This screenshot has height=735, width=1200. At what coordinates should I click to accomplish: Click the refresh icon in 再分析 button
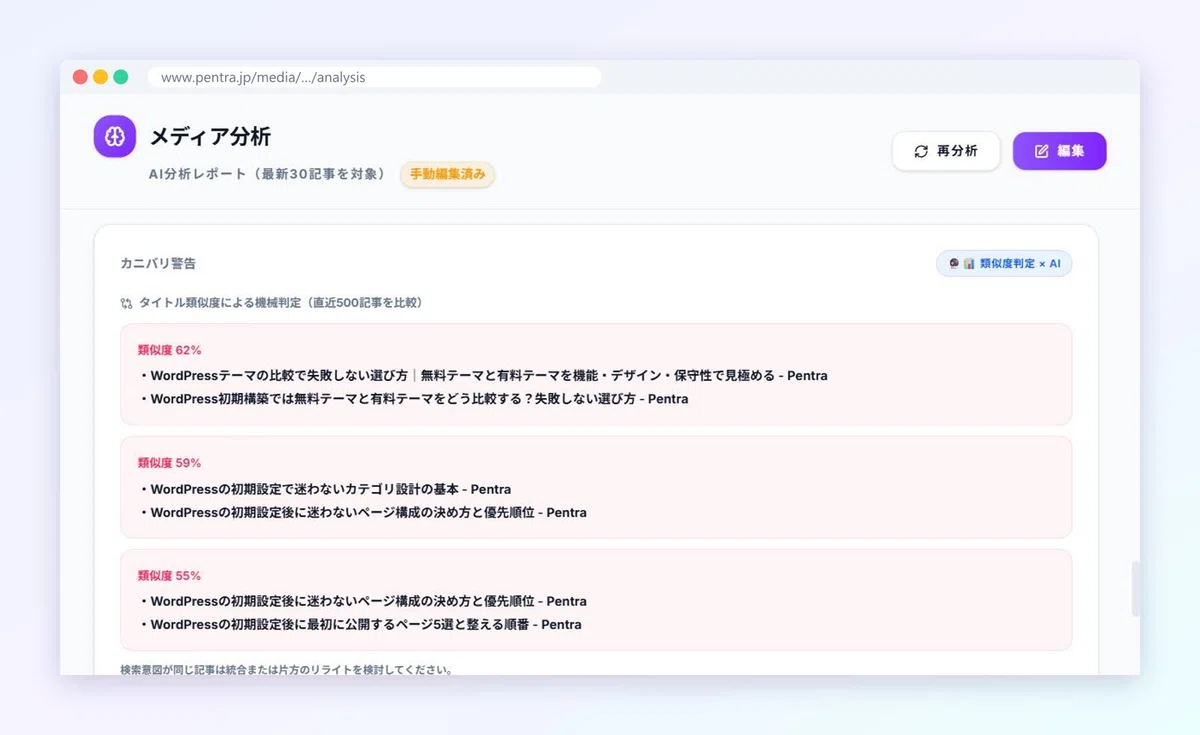click(921, 152)
